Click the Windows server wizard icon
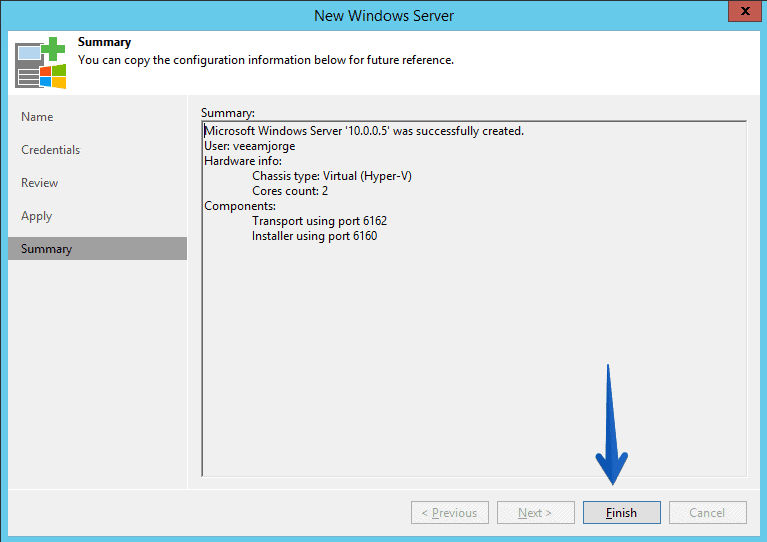This screenshot has height=542, width=767. coord(41,63)
